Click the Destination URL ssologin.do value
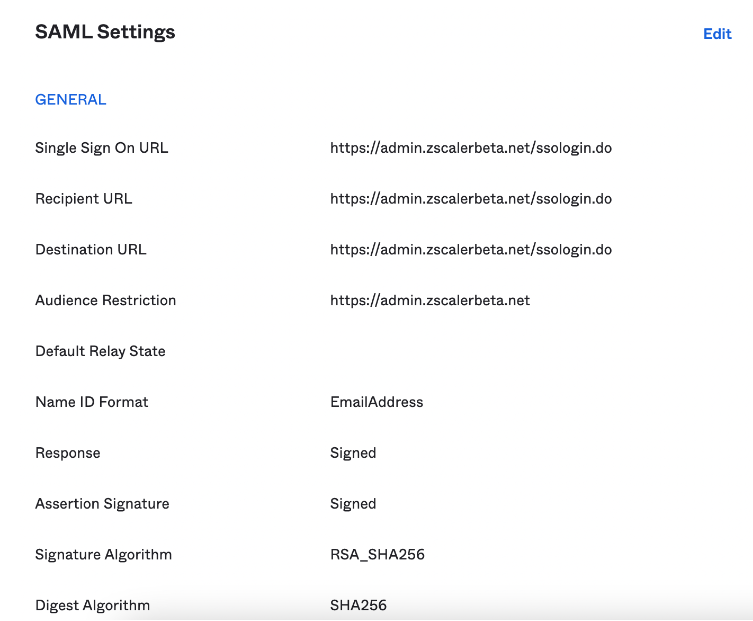This screenshot has width=753, height=621. point(470,250)
